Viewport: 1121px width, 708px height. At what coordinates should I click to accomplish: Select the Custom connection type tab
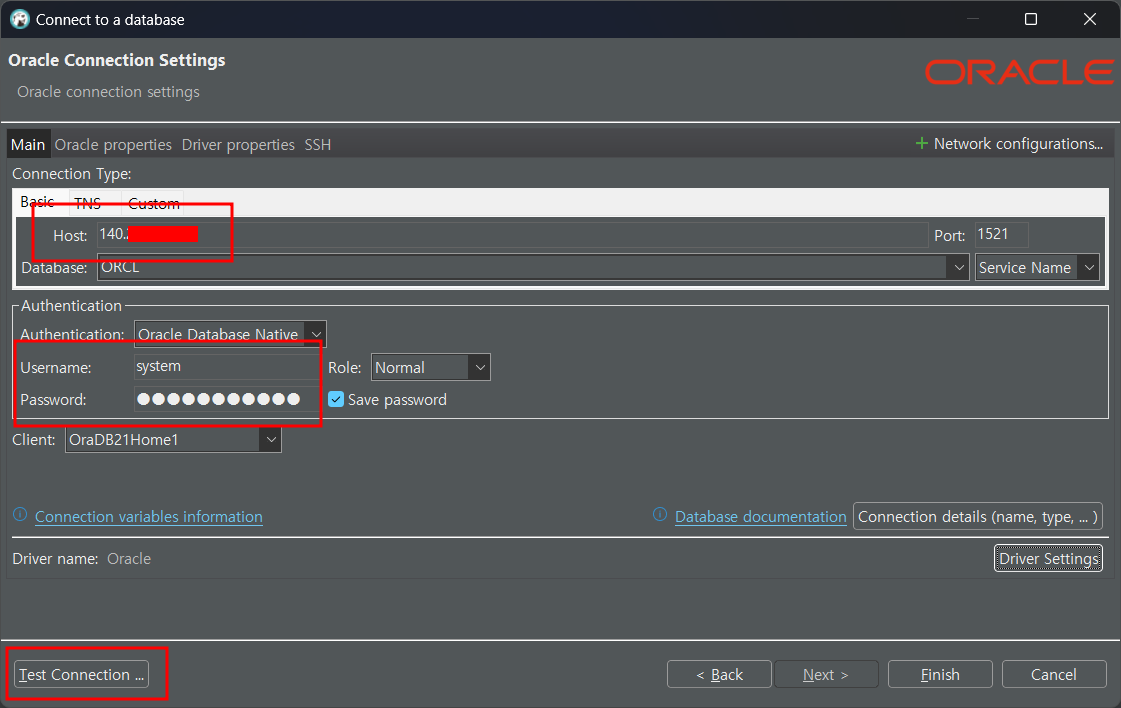tap(153, 203)
